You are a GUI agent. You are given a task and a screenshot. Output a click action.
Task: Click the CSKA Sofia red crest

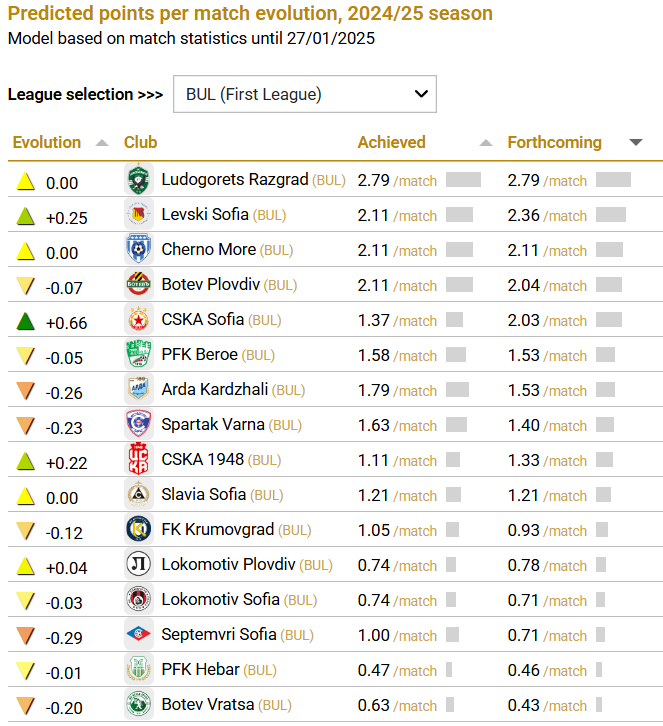tap(138, 320)
